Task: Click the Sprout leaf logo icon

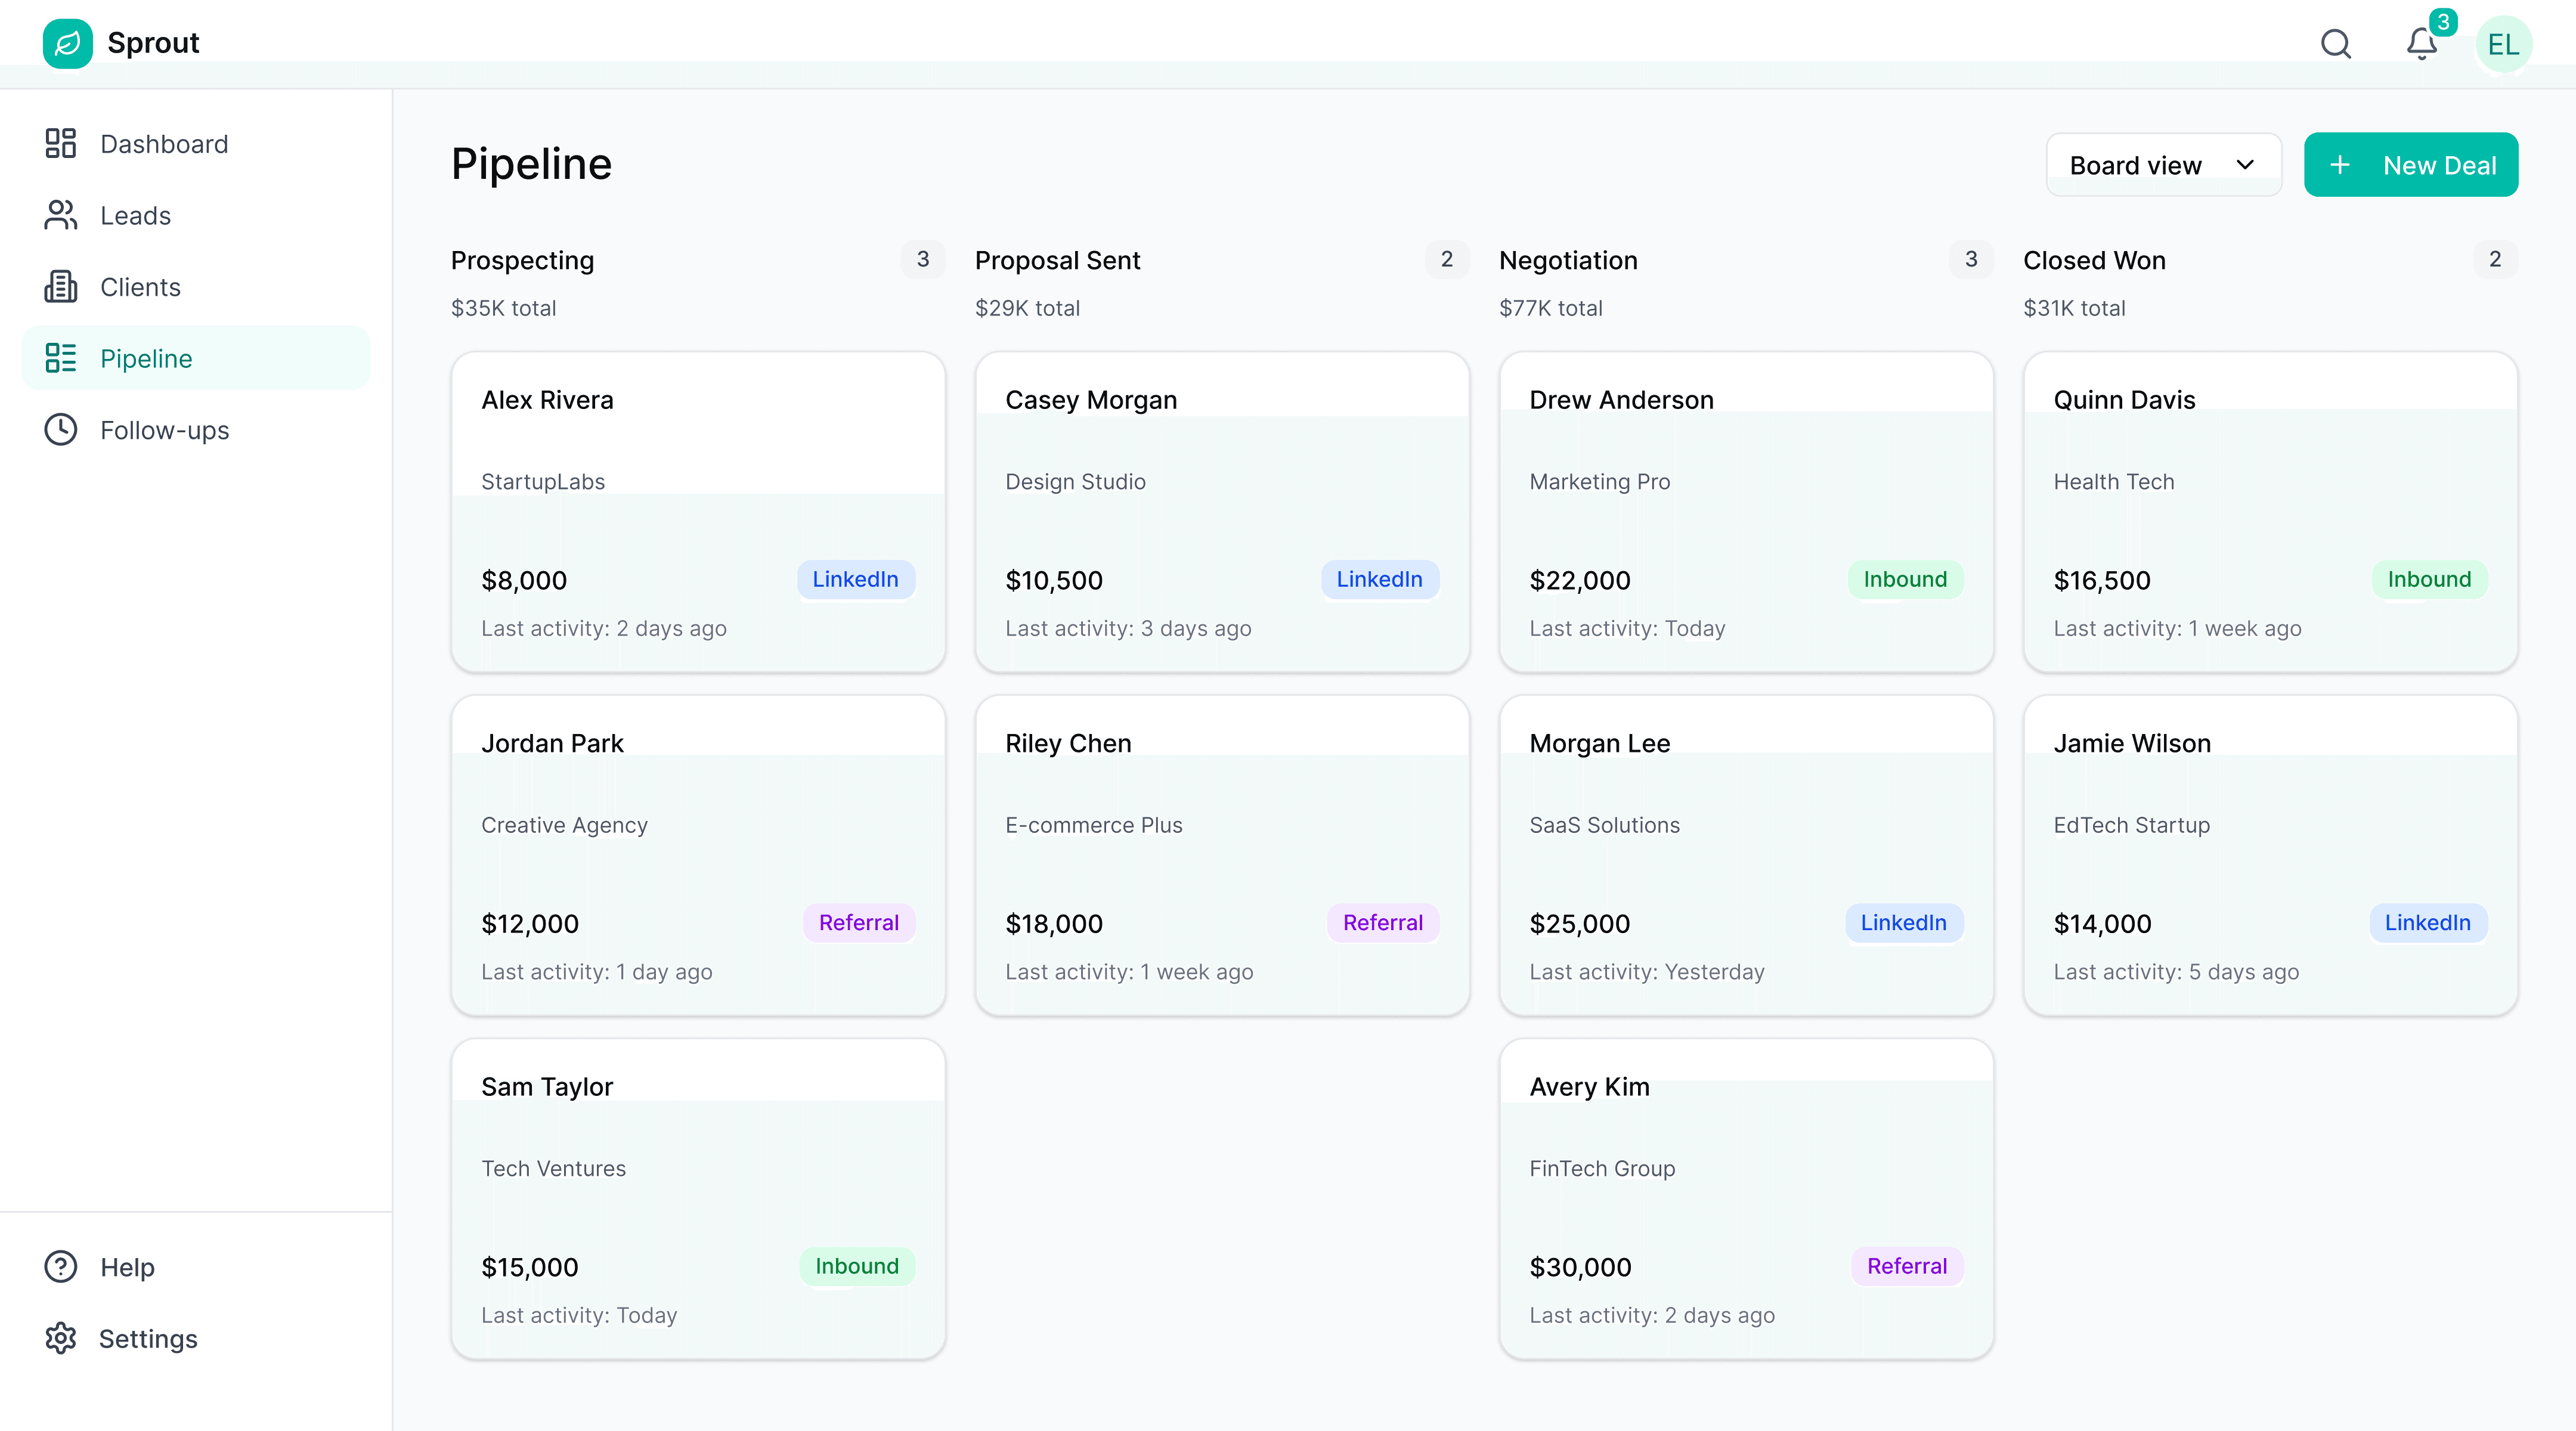Action: coord(67,43)
